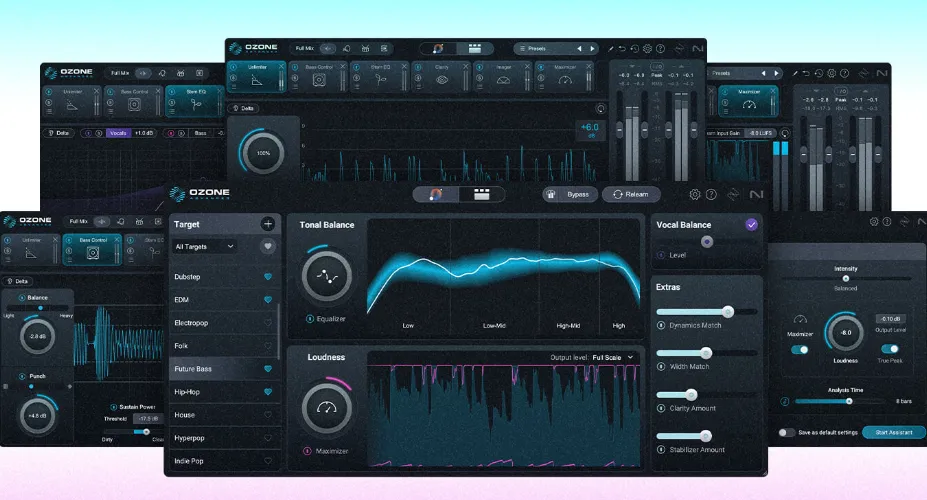Screen dimensions: 927x500
Task: Add new target with plus icon
Action: pyautogui.click(x=268, y=224)
